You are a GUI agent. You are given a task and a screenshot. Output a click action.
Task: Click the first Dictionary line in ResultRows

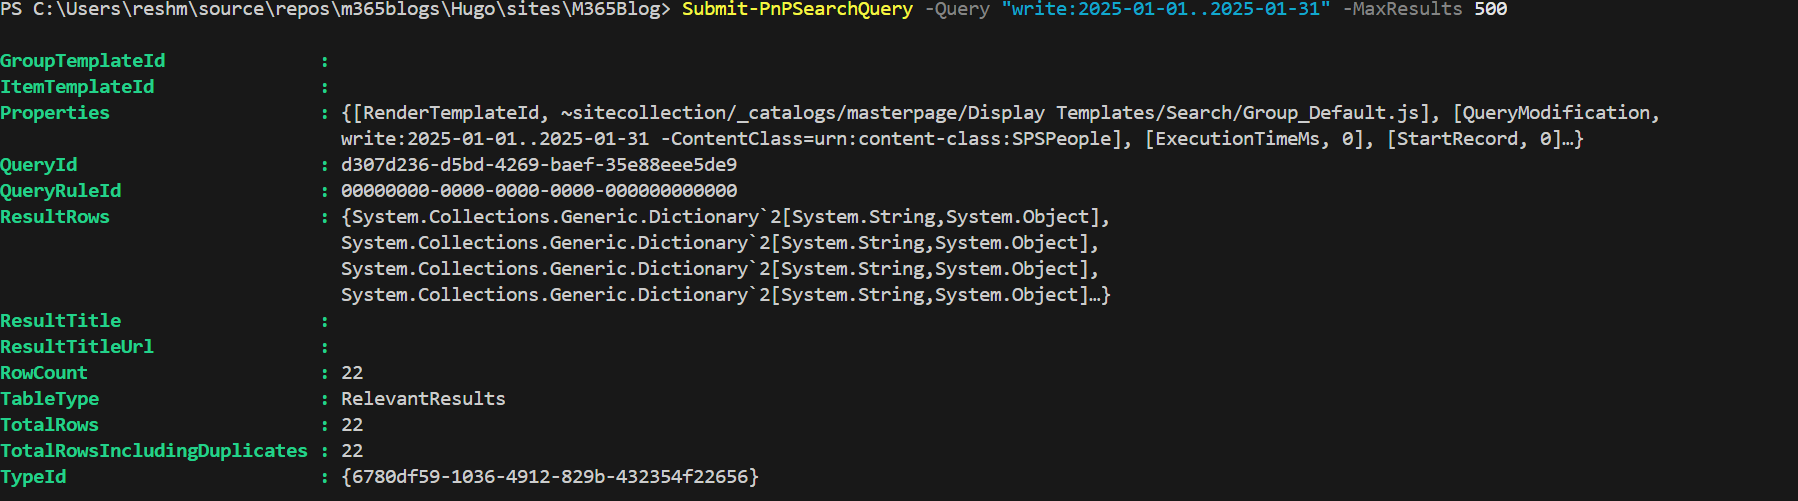pos(725,217)
